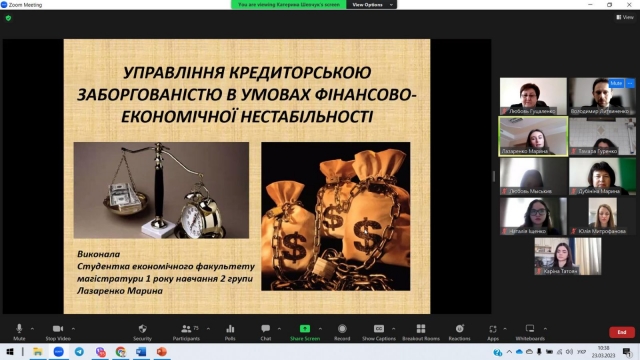The height and width of the screenshot is (360, 640).
Task: Stop the camera with Stop Video
Action: click(58, 332)
